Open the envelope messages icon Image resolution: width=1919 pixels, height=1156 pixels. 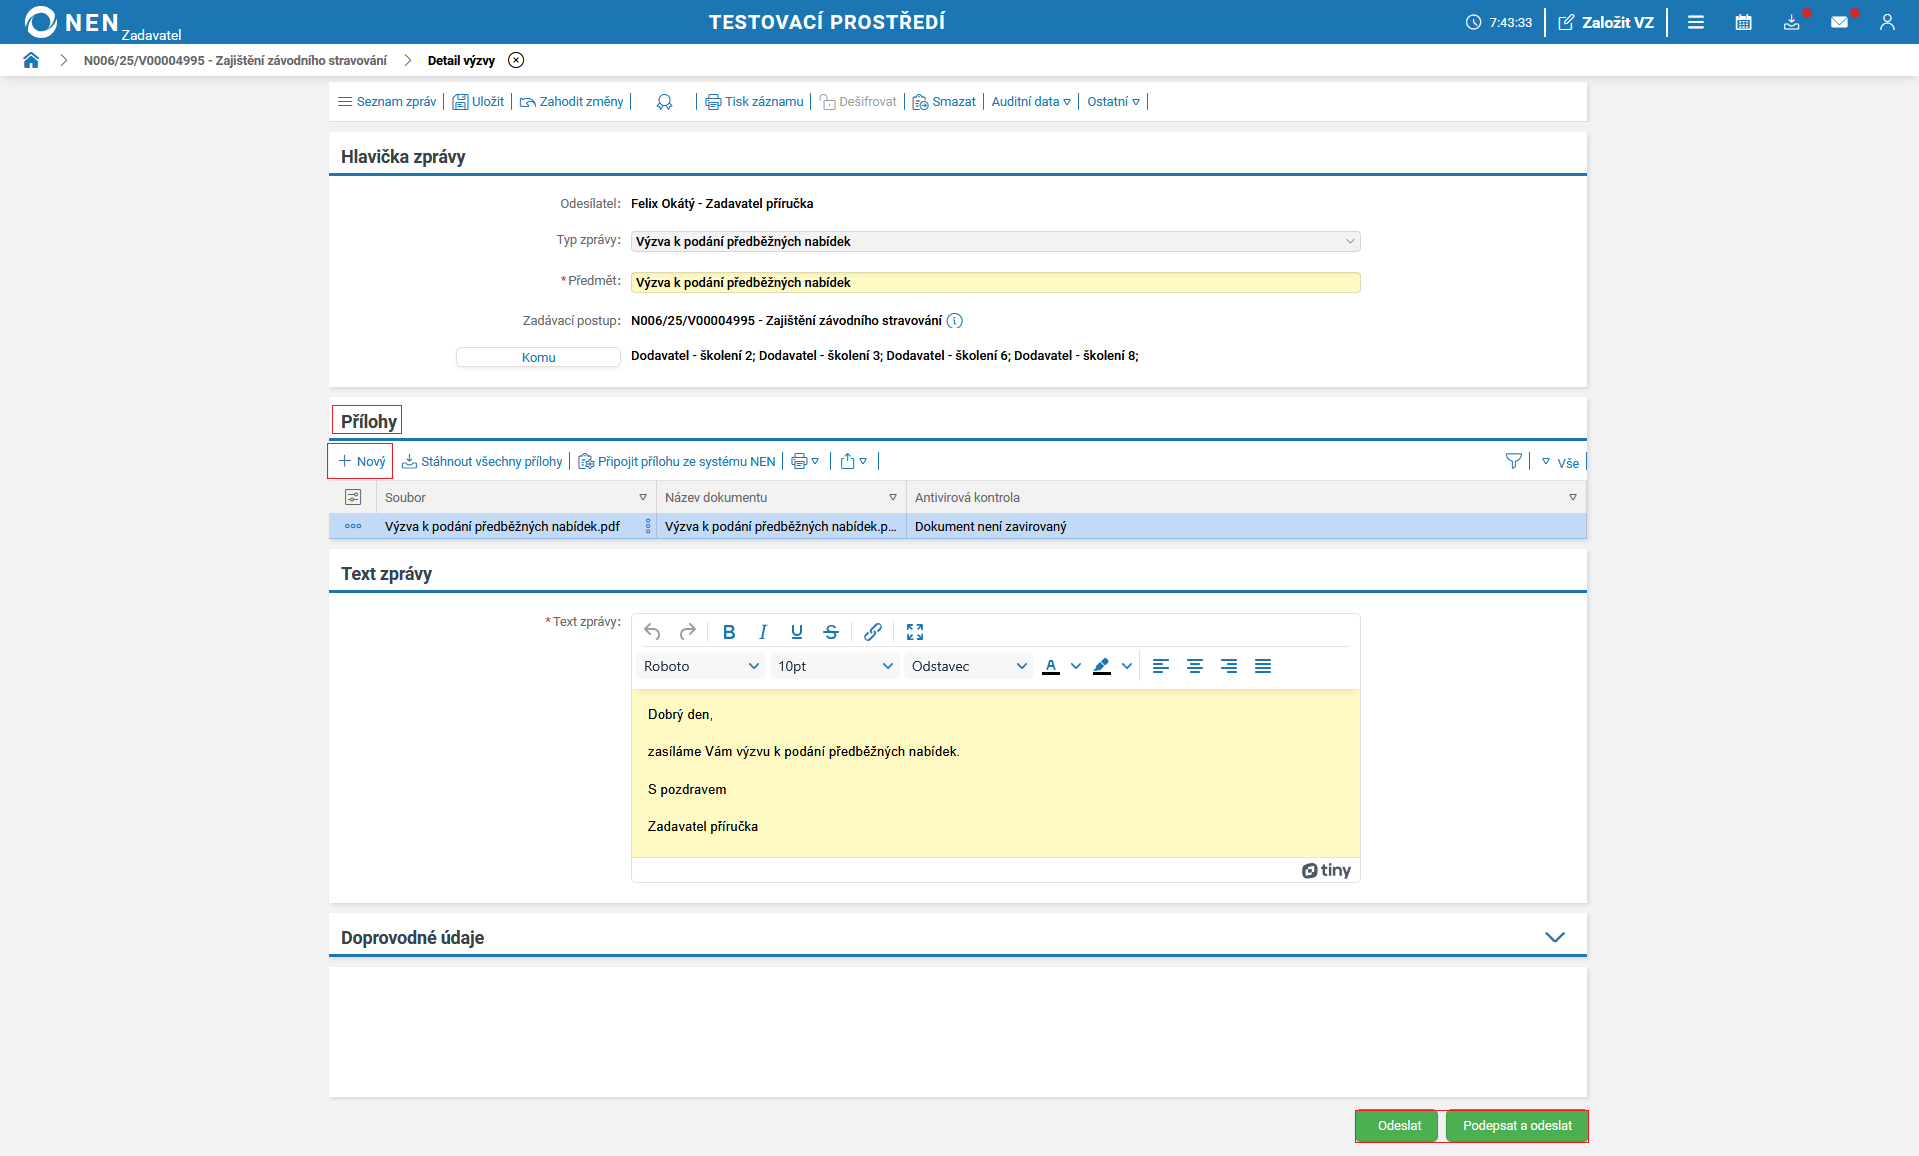click(1839, 22)
